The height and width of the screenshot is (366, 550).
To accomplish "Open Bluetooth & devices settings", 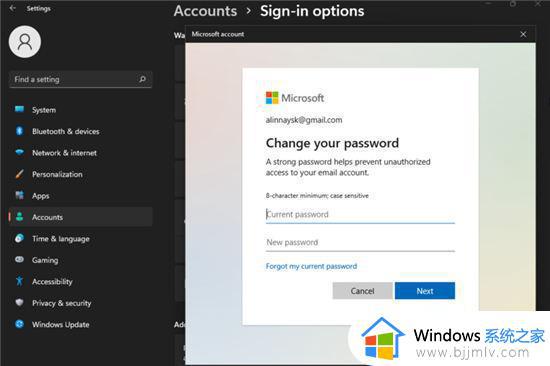I will 81,131.
